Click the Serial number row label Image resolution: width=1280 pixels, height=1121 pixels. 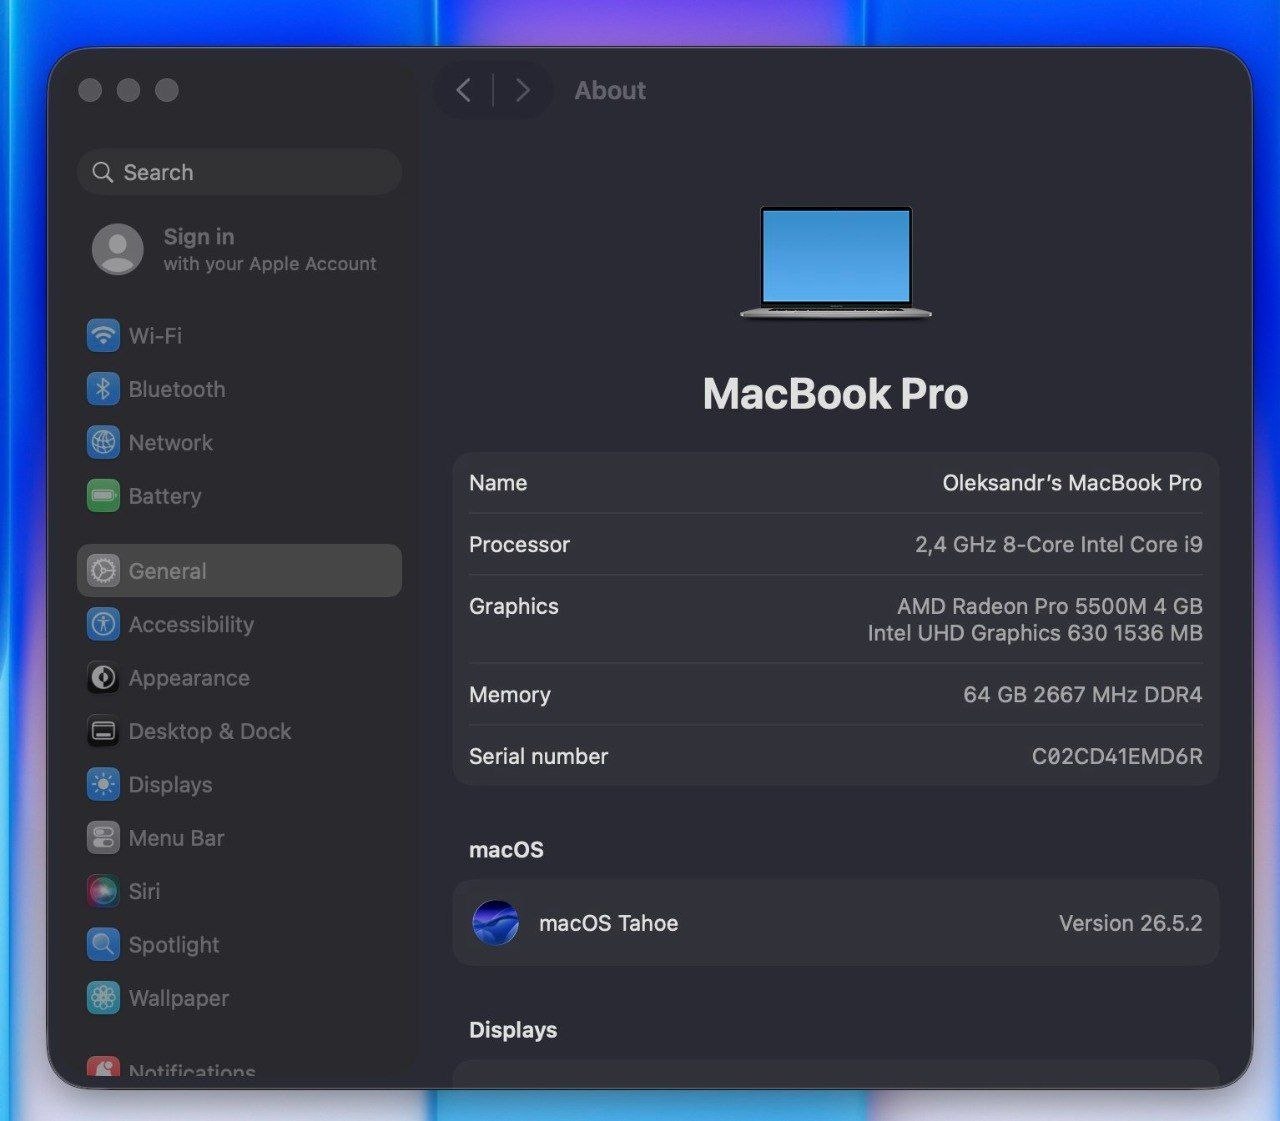(x=538, y=757)
